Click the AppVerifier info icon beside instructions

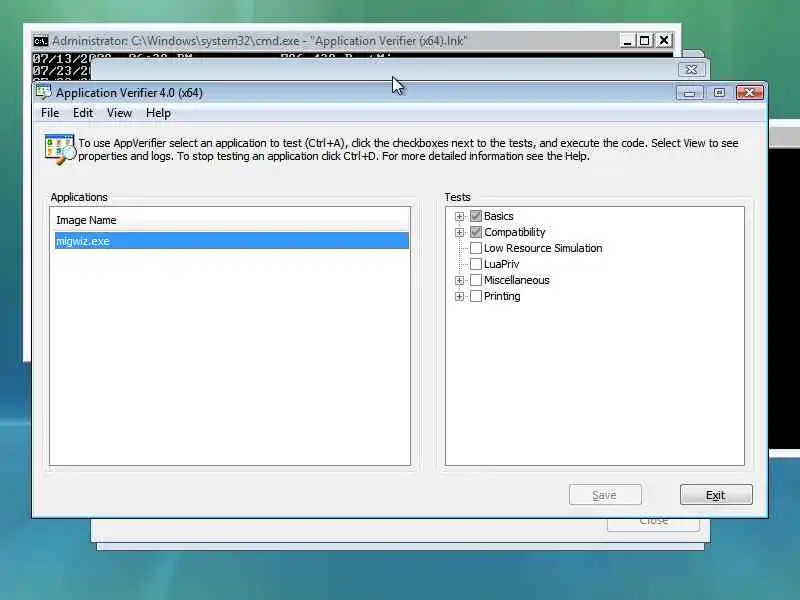[x=60, y=149]
